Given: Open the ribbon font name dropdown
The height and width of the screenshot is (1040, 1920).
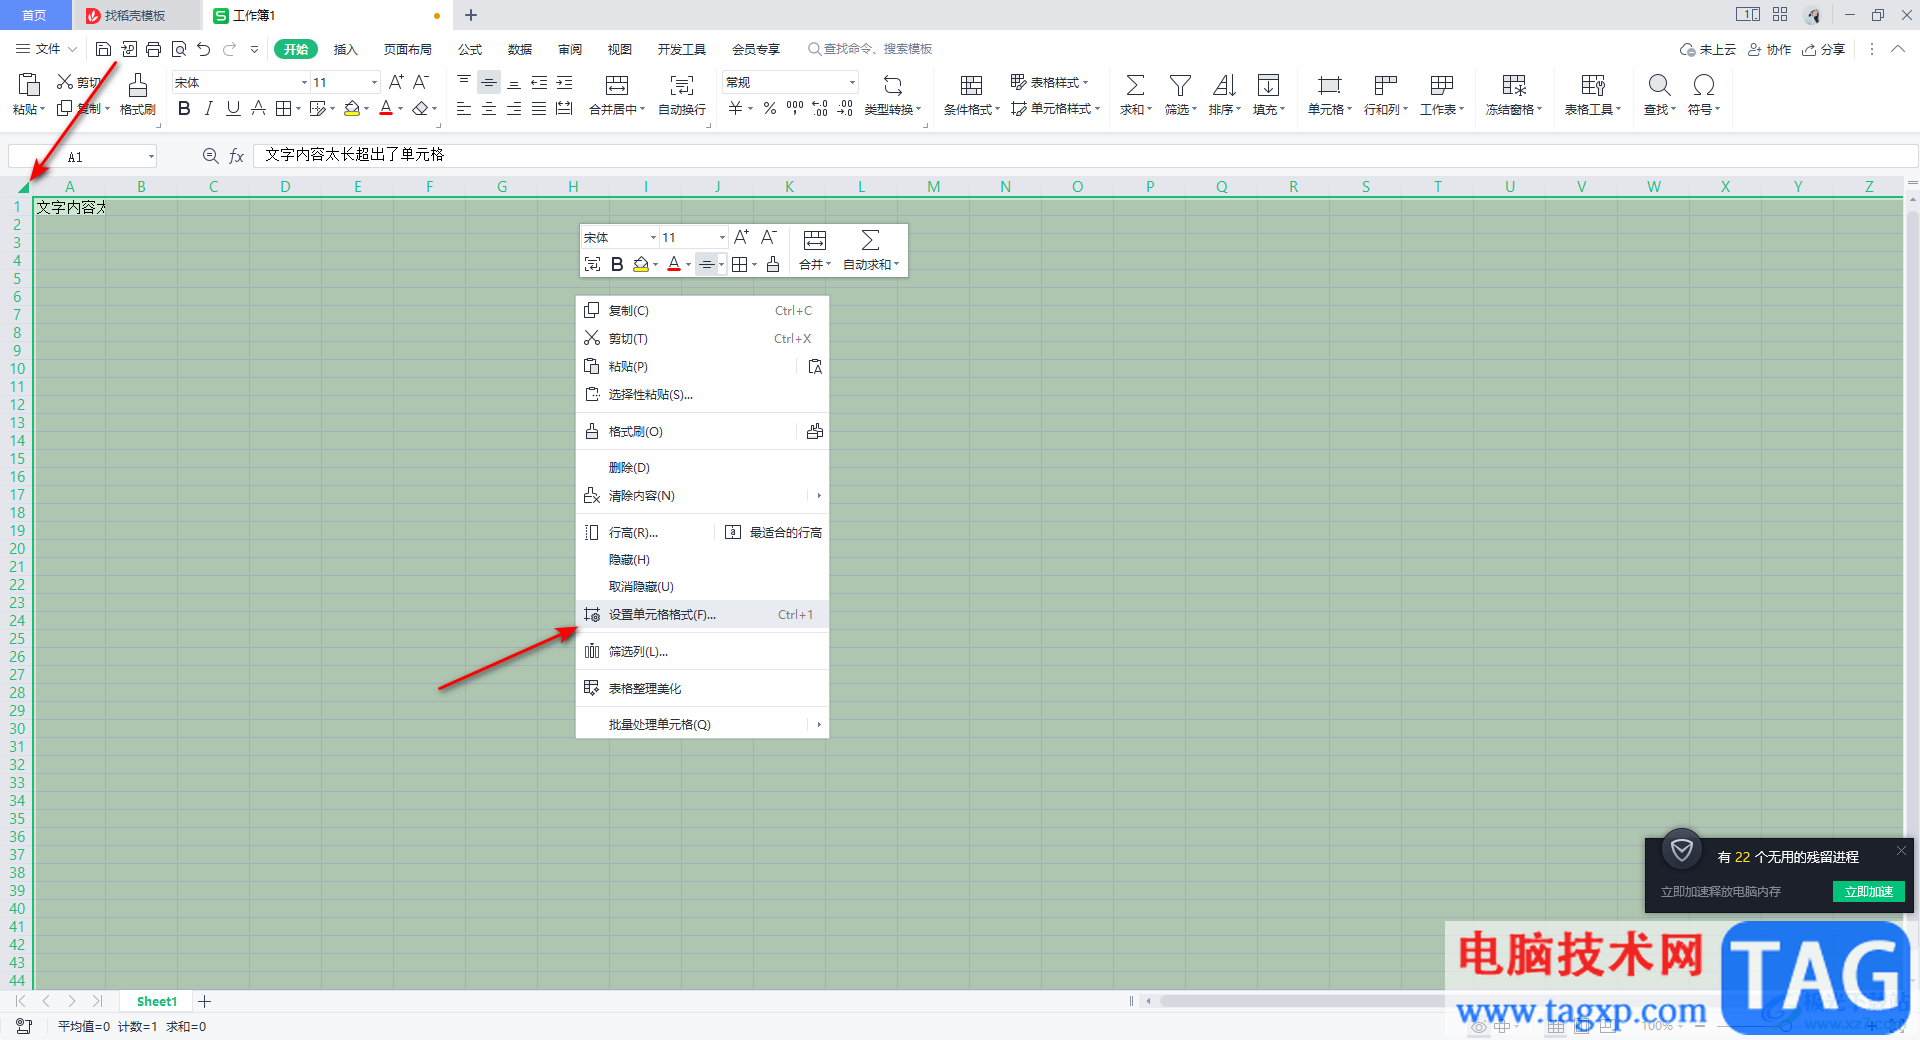Looking at the screenshot, I should tap(304, 82).
